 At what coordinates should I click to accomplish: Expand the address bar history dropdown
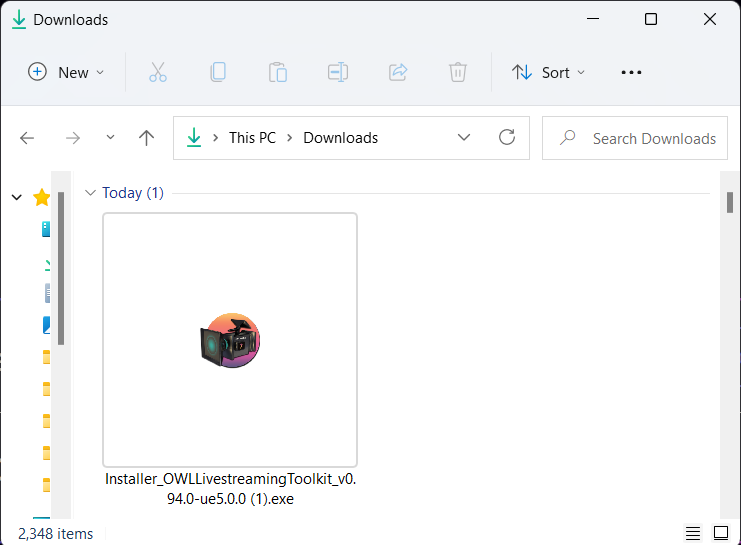coord(464,138)
